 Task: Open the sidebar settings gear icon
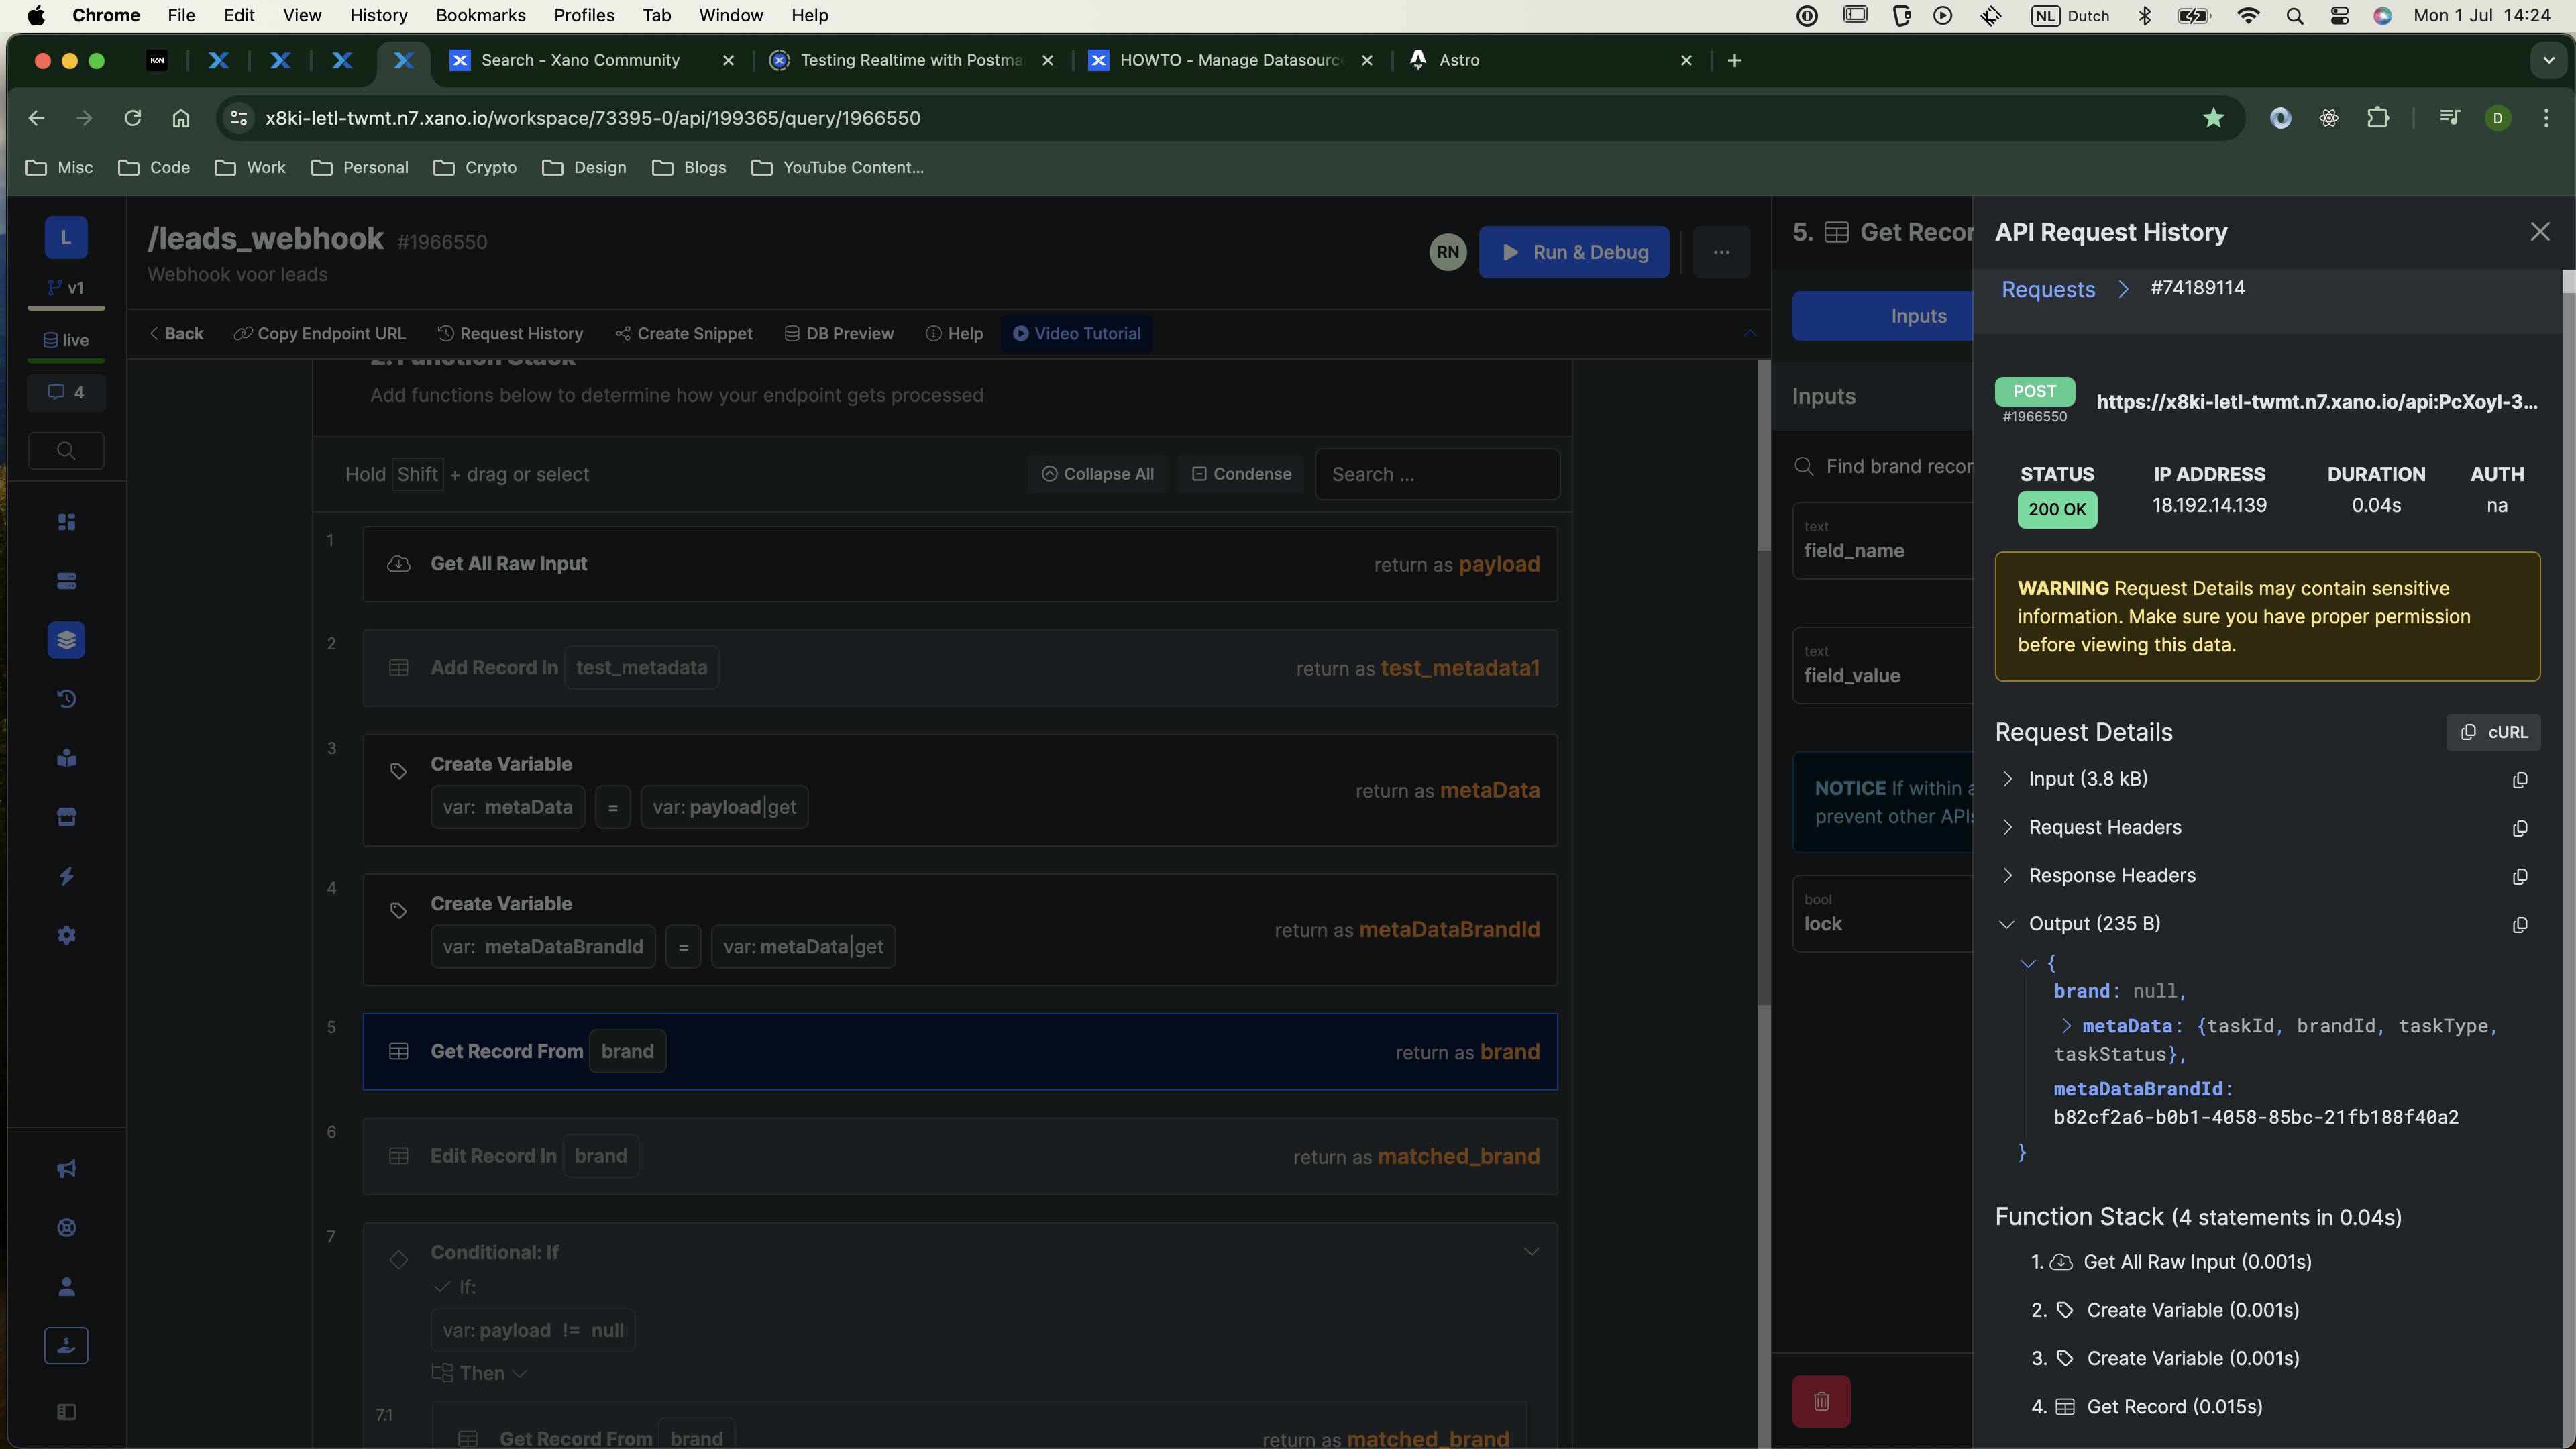pos(66,935)
